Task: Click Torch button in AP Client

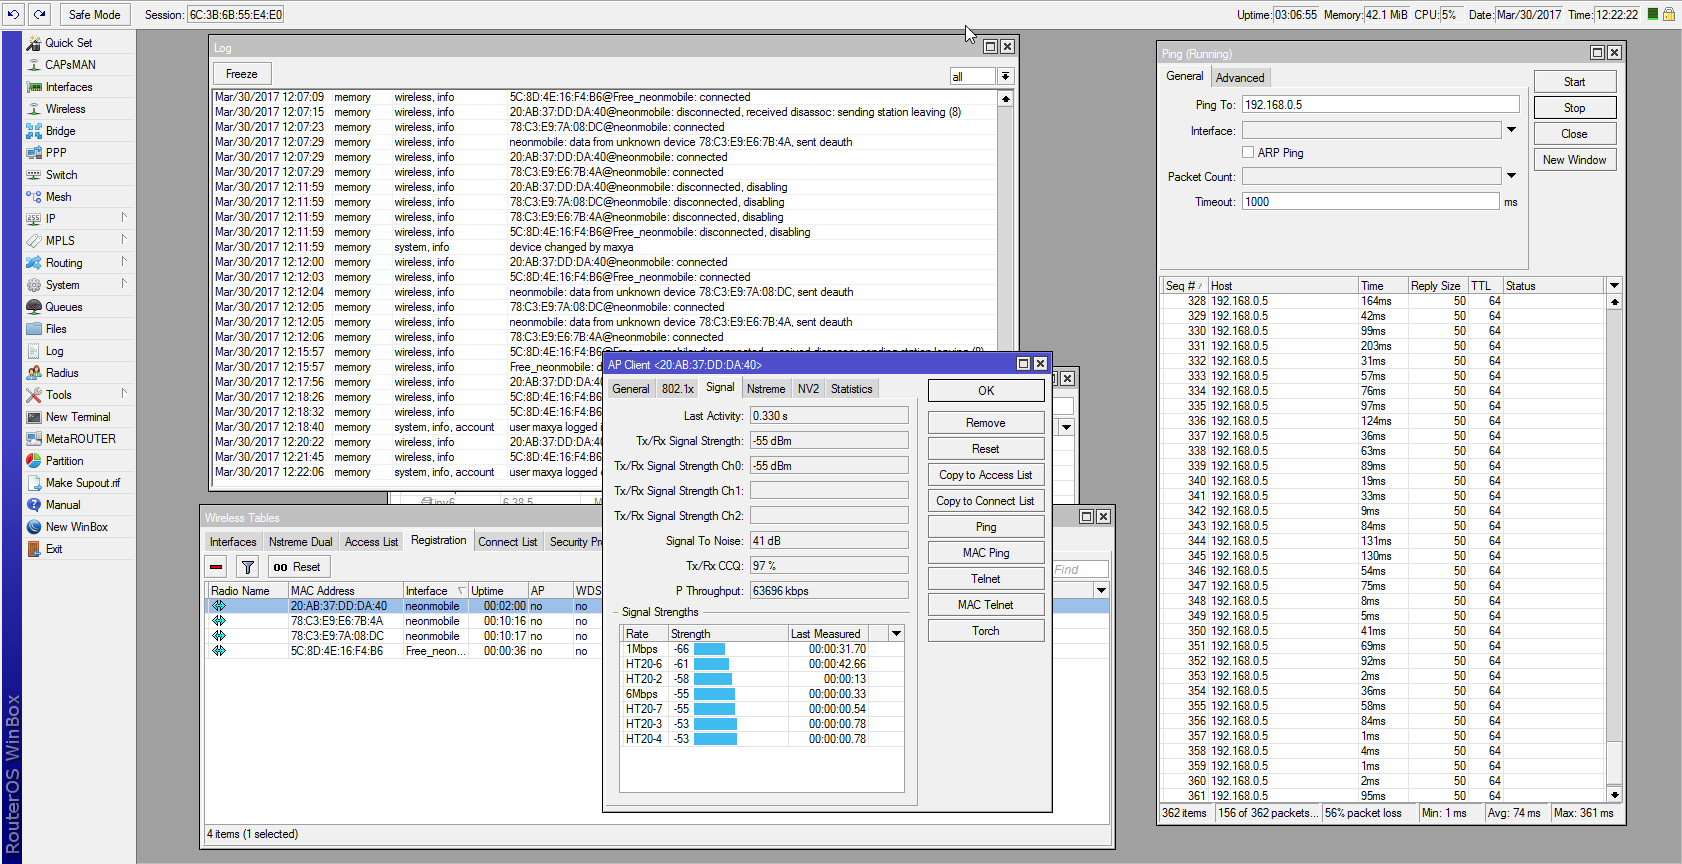Action: (x=985, y=631)
